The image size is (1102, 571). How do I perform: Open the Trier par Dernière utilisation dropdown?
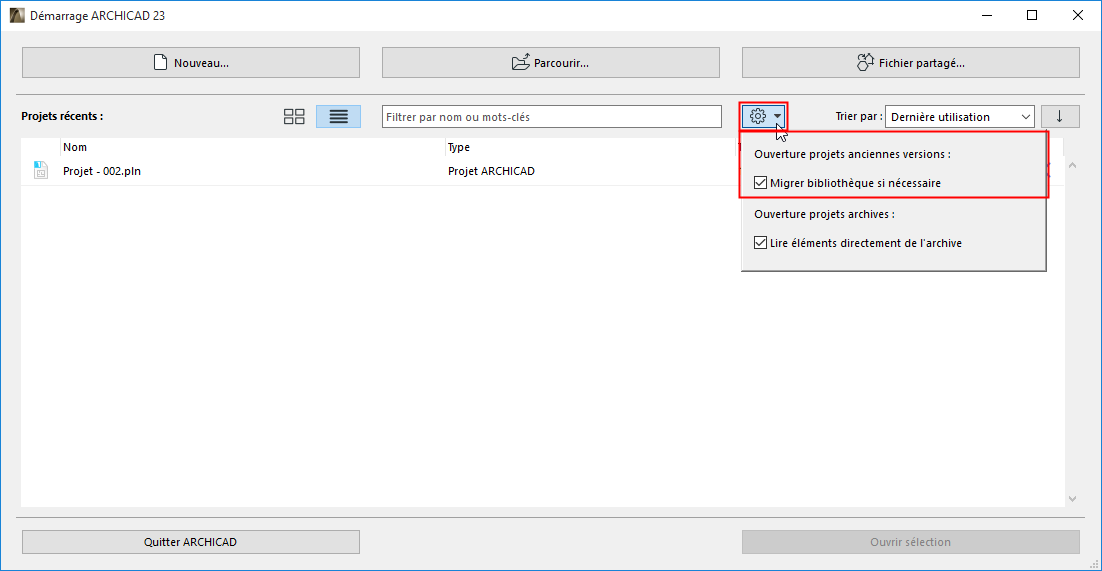pyautogui.click(x=959, y=117)
